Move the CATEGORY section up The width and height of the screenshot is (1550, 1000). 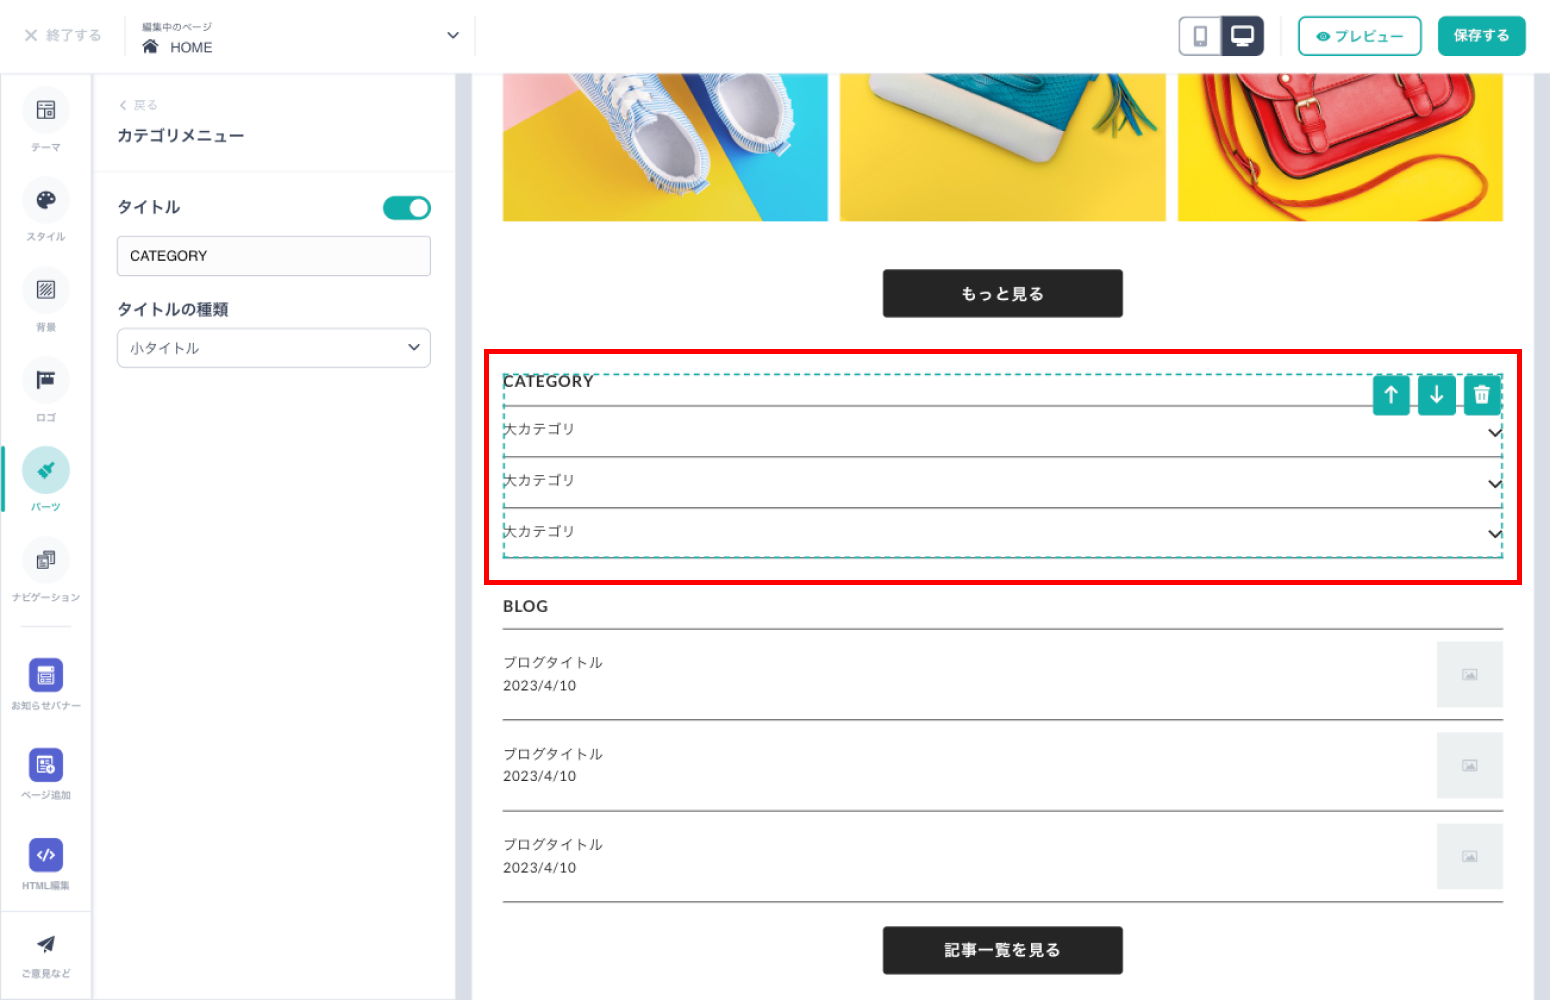1391,395
